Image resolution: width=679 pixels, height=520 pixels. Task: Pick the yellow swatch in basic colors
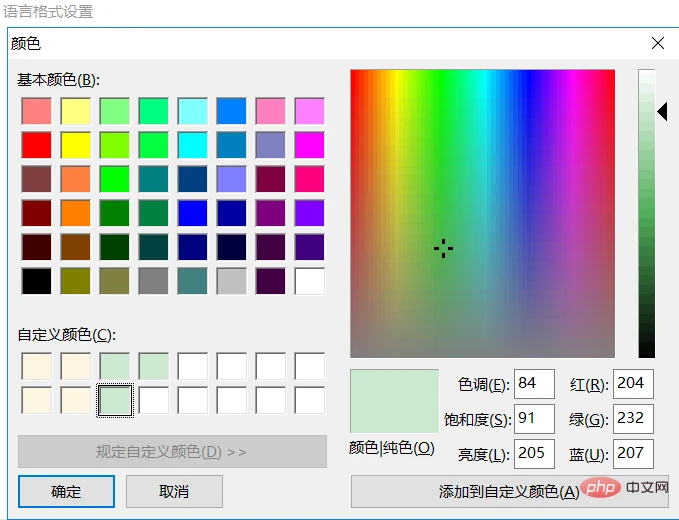[x=75, y=145]
